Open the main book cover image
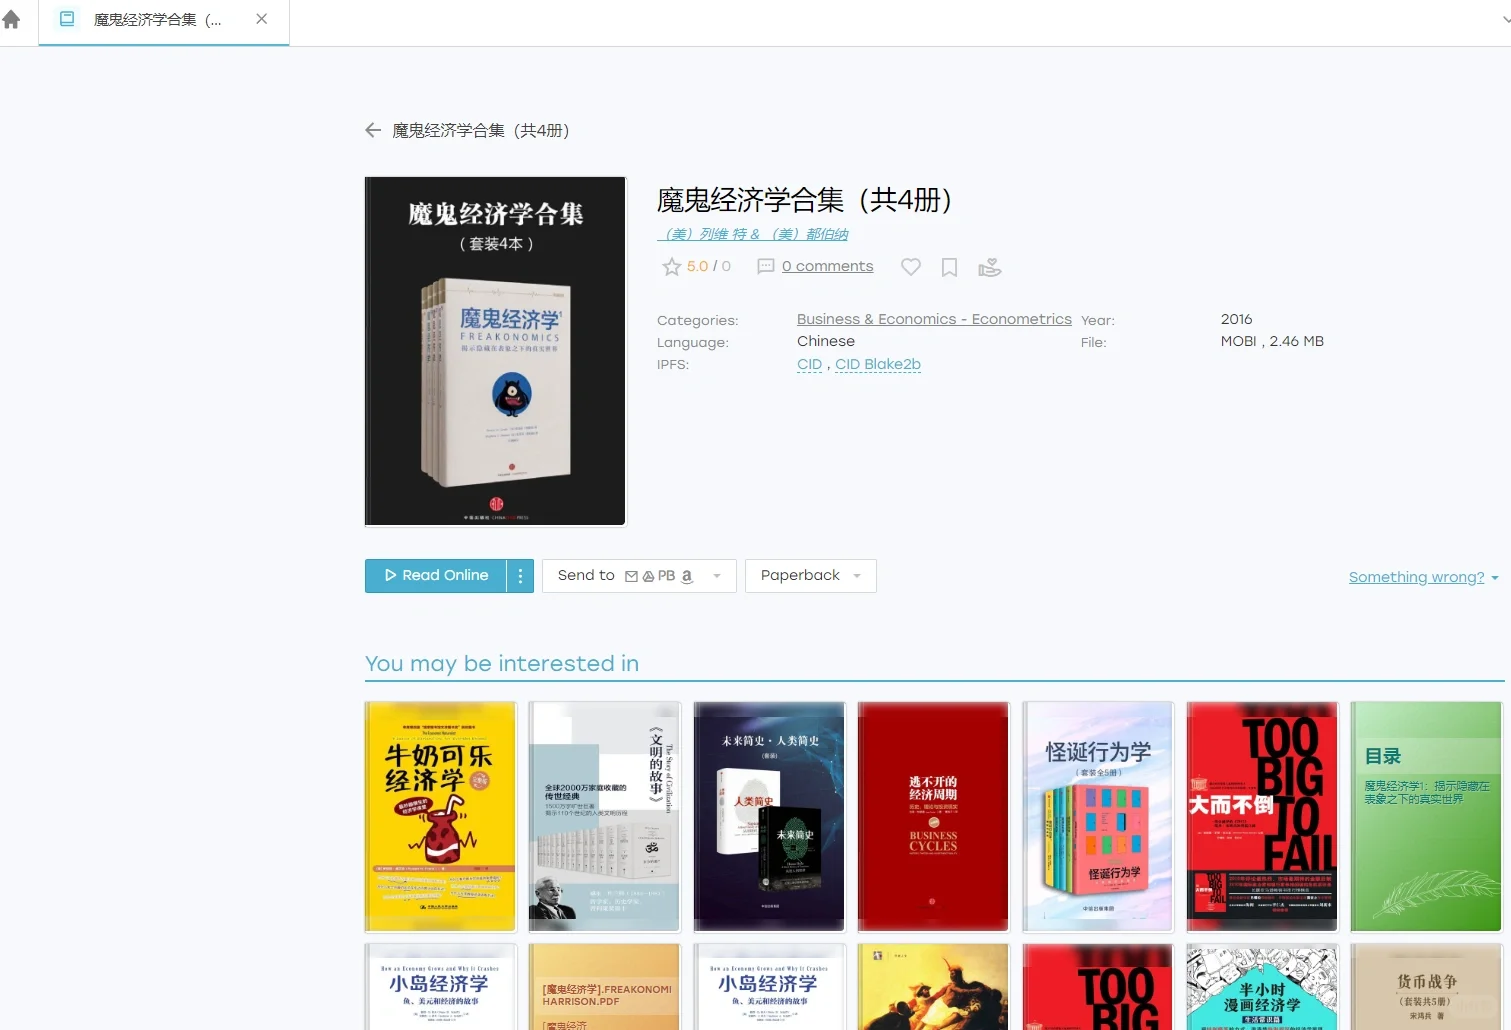Viewport: 1511px width, 1030px height. [x=495, y=351]
